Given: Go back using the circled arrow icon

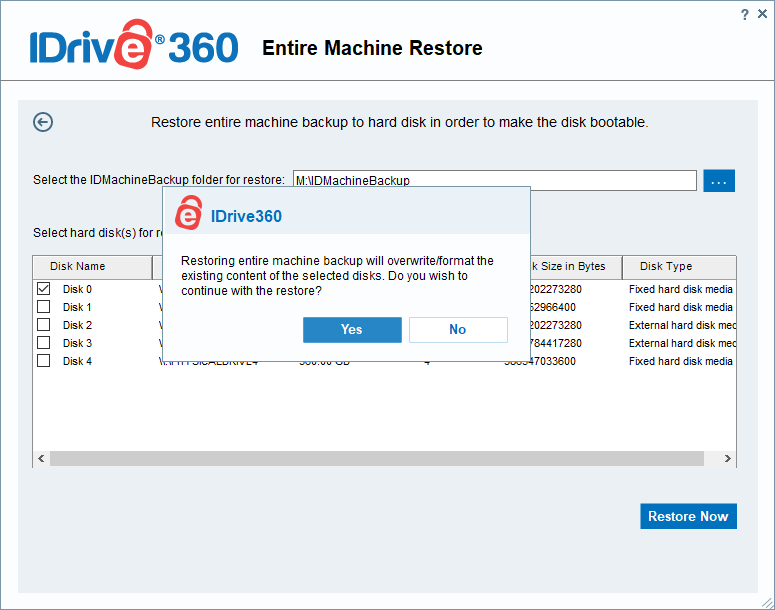Looking at the screenshot, I should (43, 122).
